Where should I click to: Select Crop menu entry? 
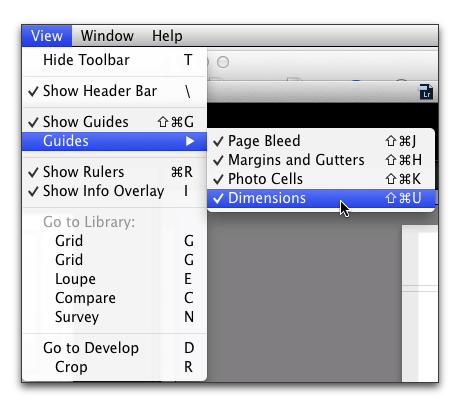(x=114, y=367)
